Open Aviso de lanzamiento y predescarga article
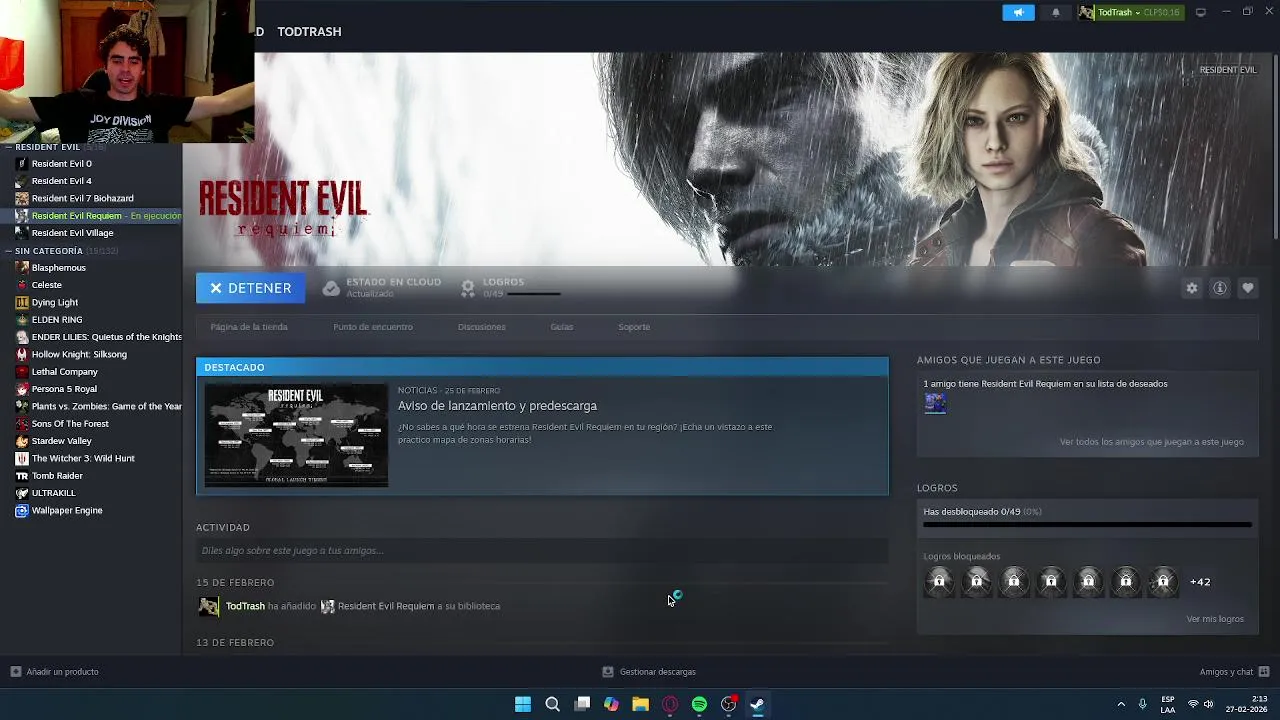The image size is (1280, 720). [497, 406]
